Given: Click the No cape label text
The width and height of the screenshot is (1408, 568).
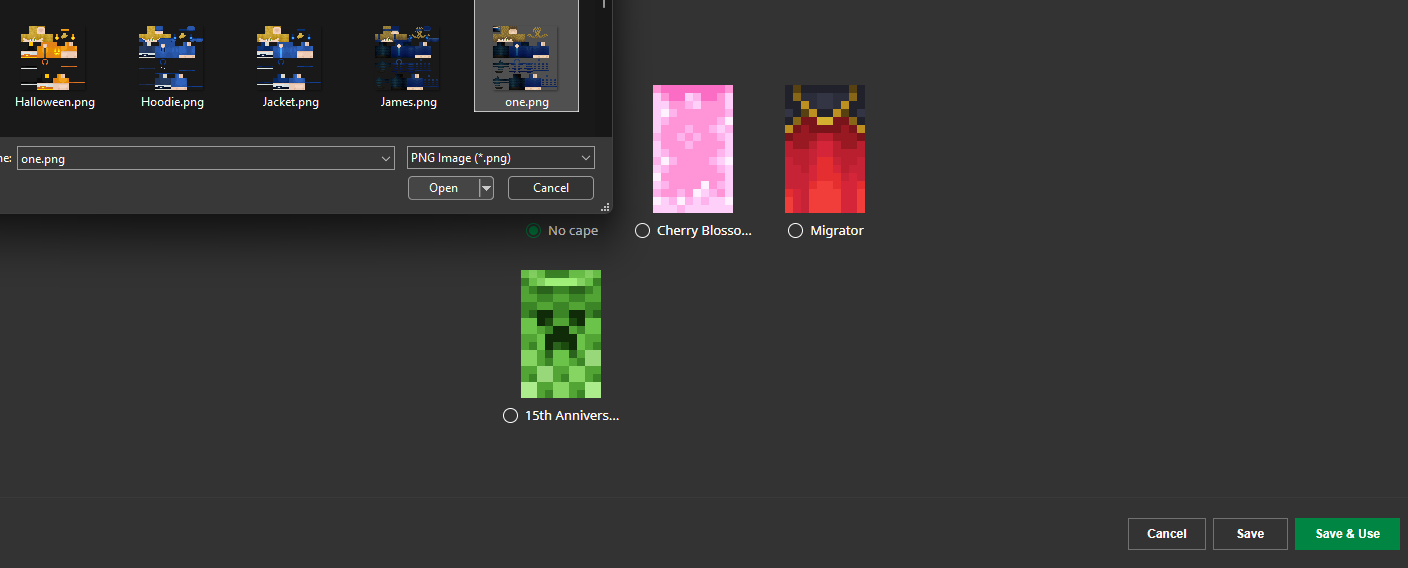Looking at the screenshot, I should coord(573,231).
